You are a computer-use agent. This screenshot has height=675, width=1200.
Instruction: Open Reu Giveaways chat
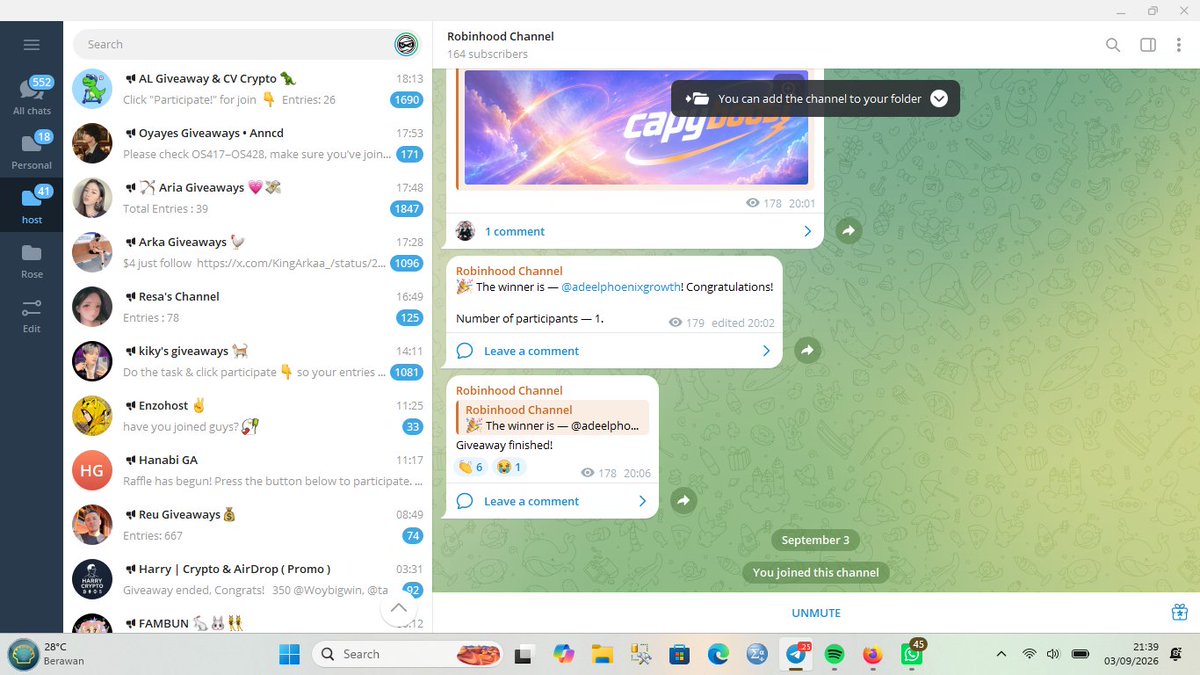tap(247, 525)
